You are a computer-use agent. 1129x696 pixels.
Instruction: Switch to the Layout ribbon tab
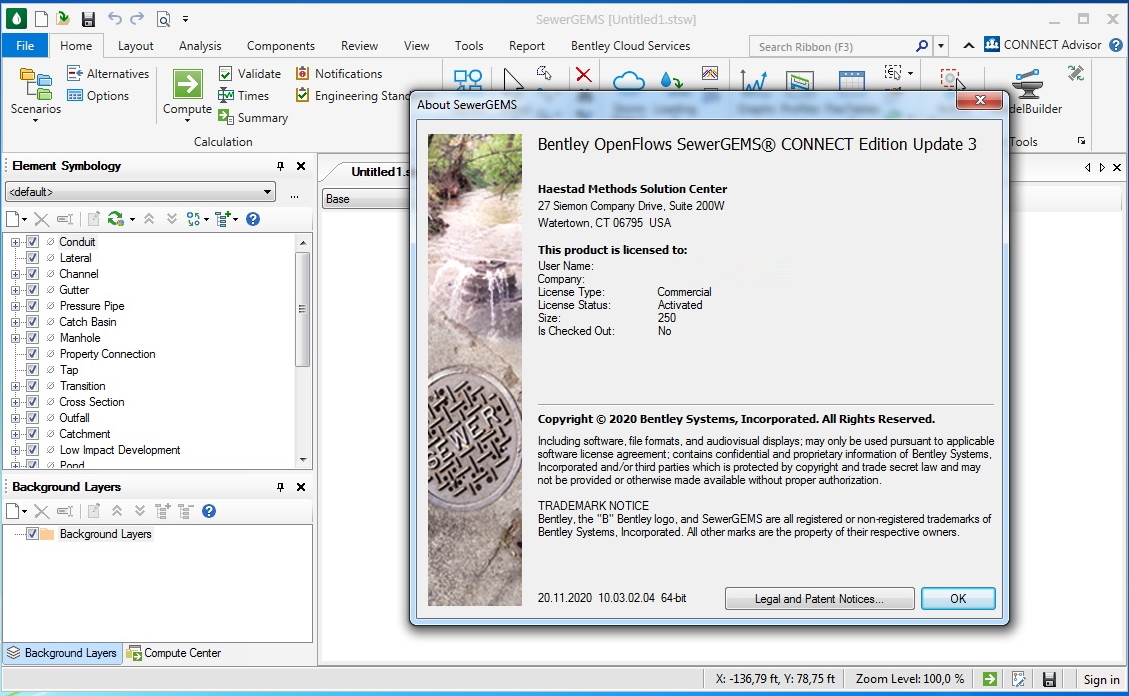coord(135,45)
